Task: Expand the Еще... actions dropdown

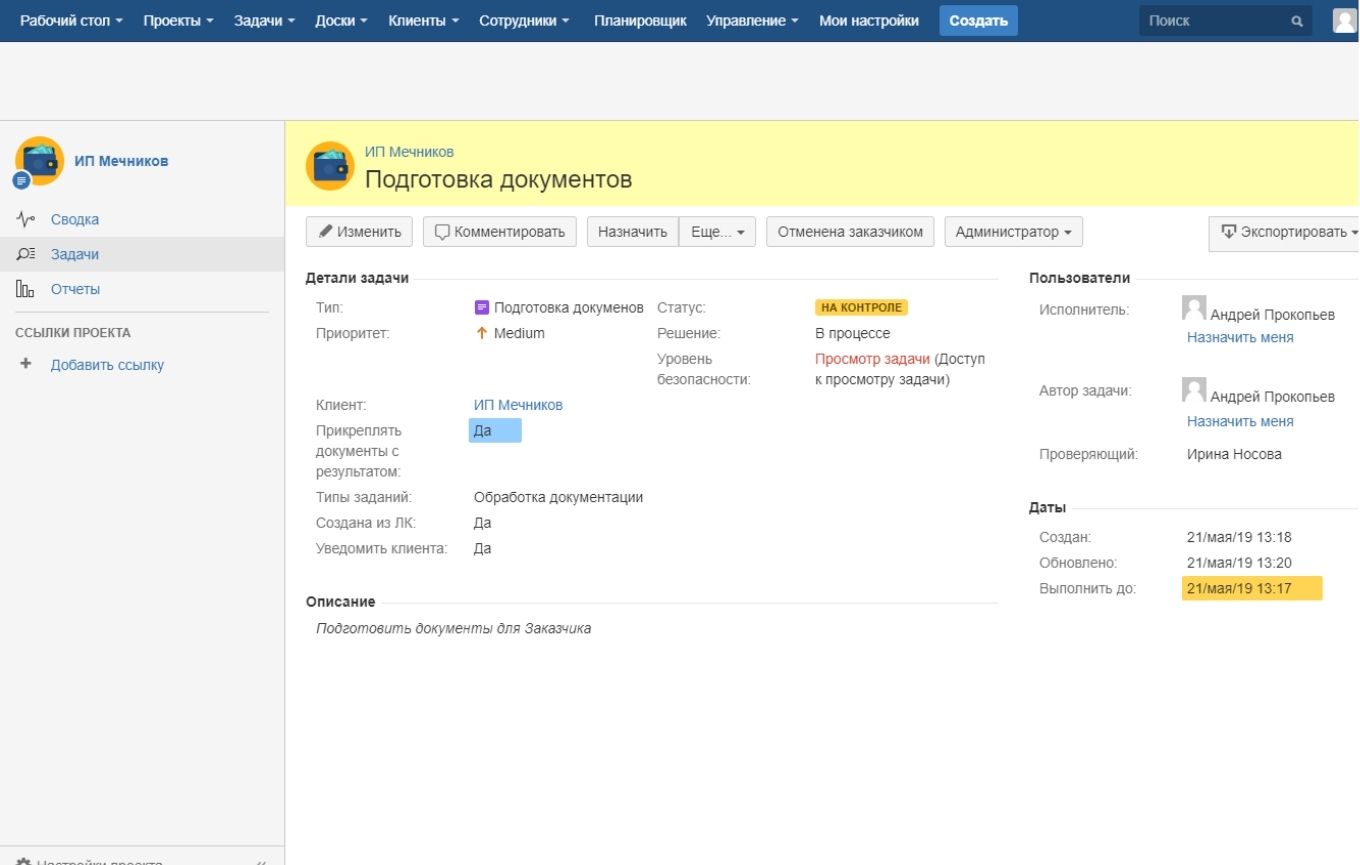Action: [x=717, y=232]
